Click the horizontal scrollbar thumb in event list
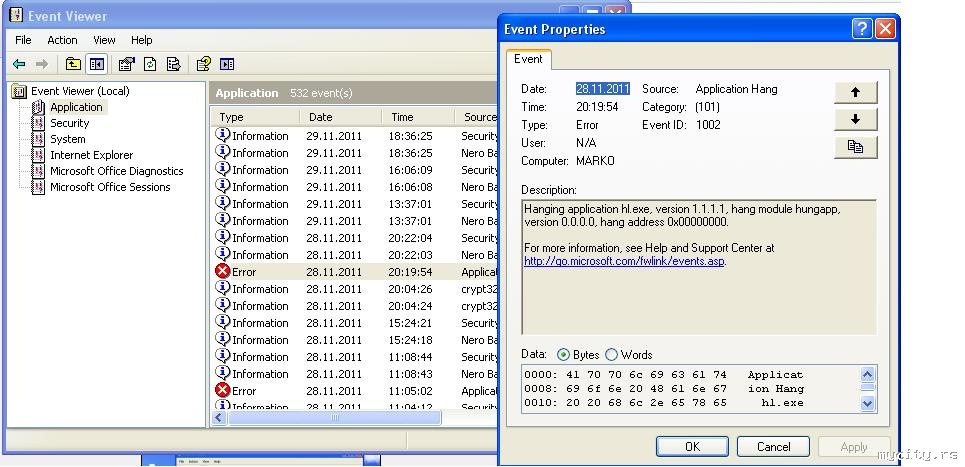This screenshot has height=467, width=965. [335, 418]
